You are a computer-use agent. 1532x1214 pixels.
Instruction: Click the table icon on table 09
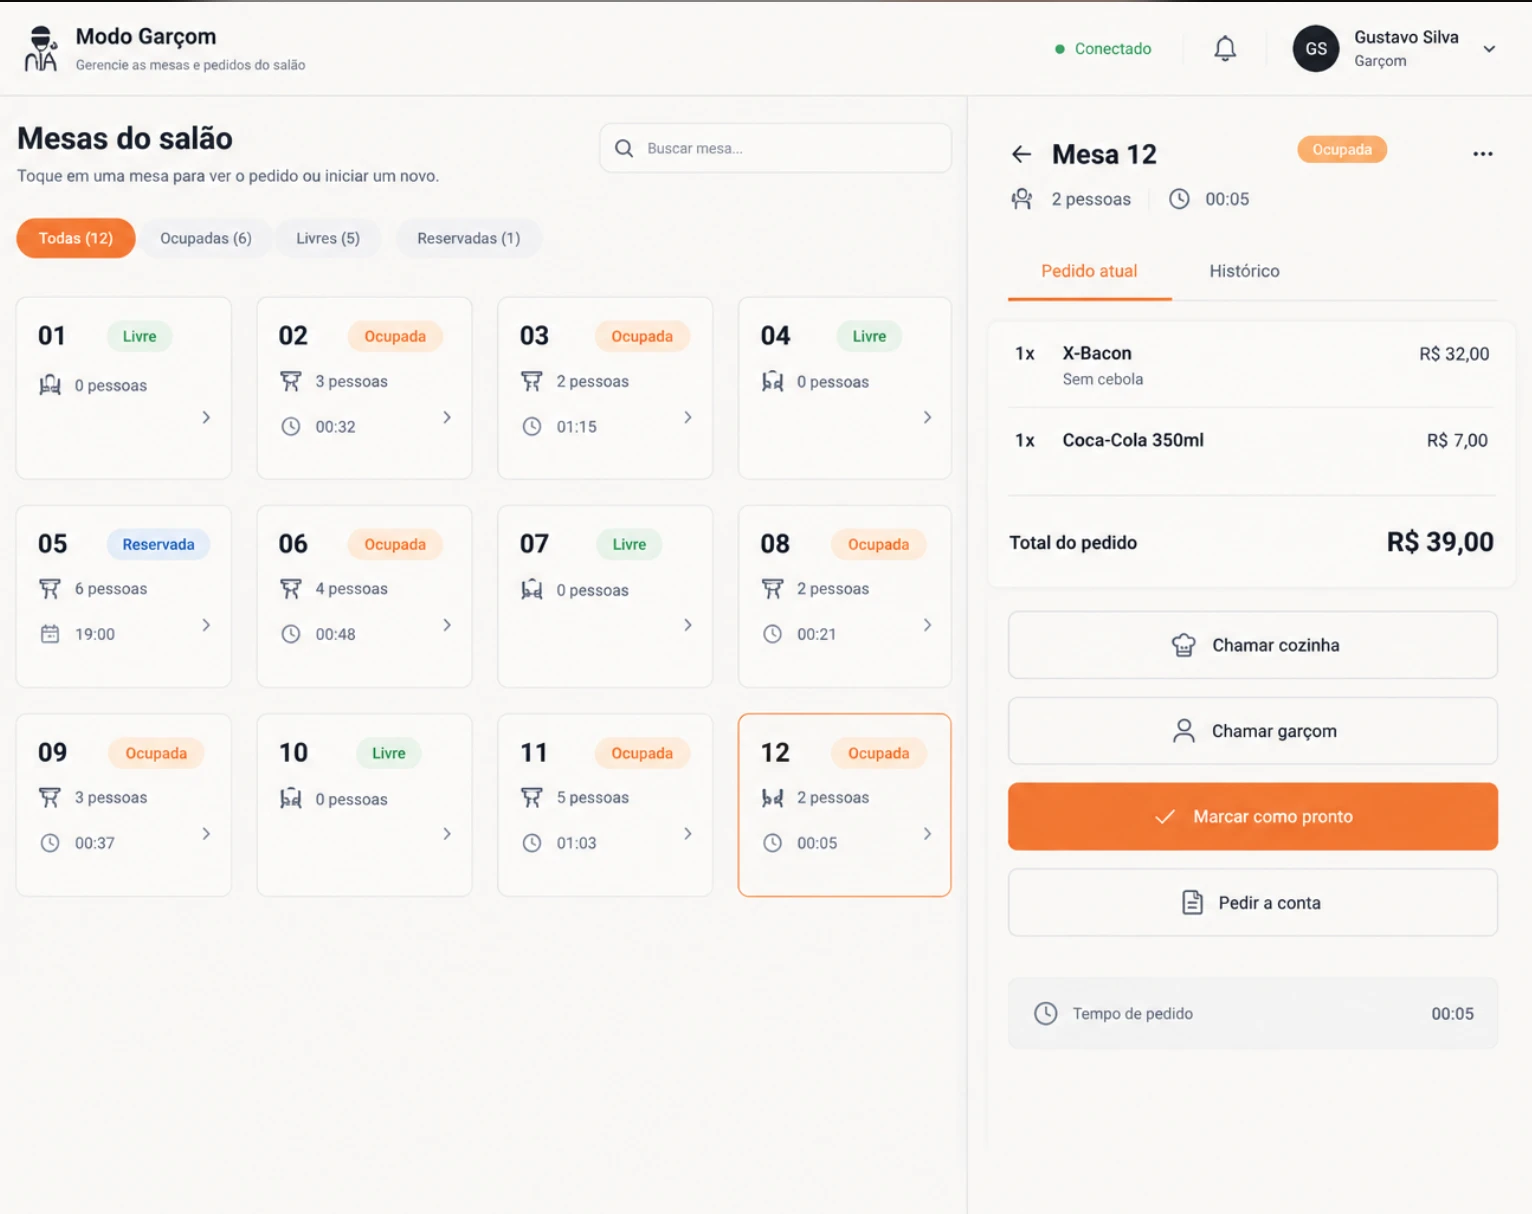[x=50, y=797]
